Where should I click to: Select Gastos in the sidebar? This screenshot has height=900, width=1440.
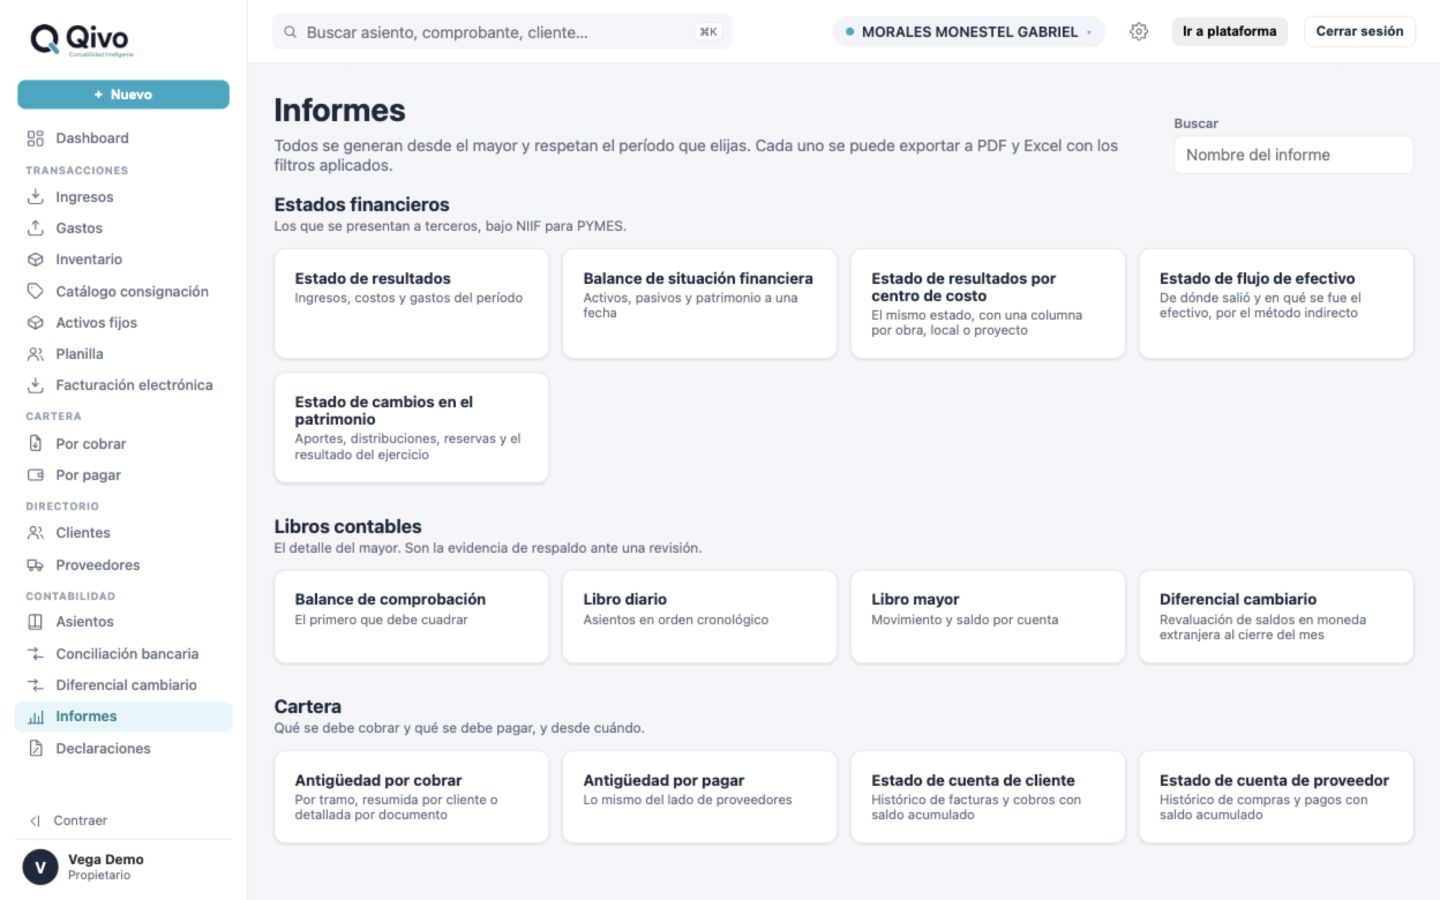(124, 228)
